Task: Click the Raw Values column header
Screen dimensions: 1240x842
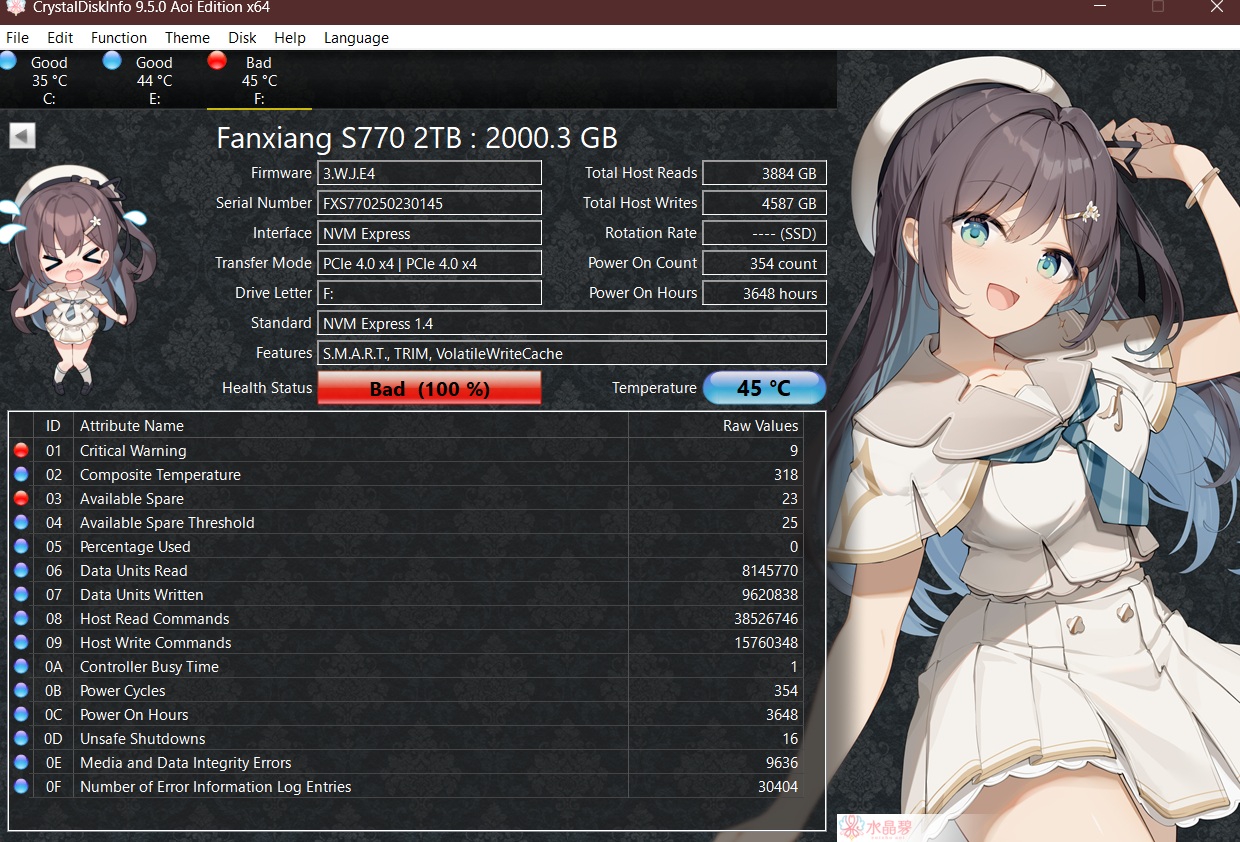Action: tap(715, 426)
